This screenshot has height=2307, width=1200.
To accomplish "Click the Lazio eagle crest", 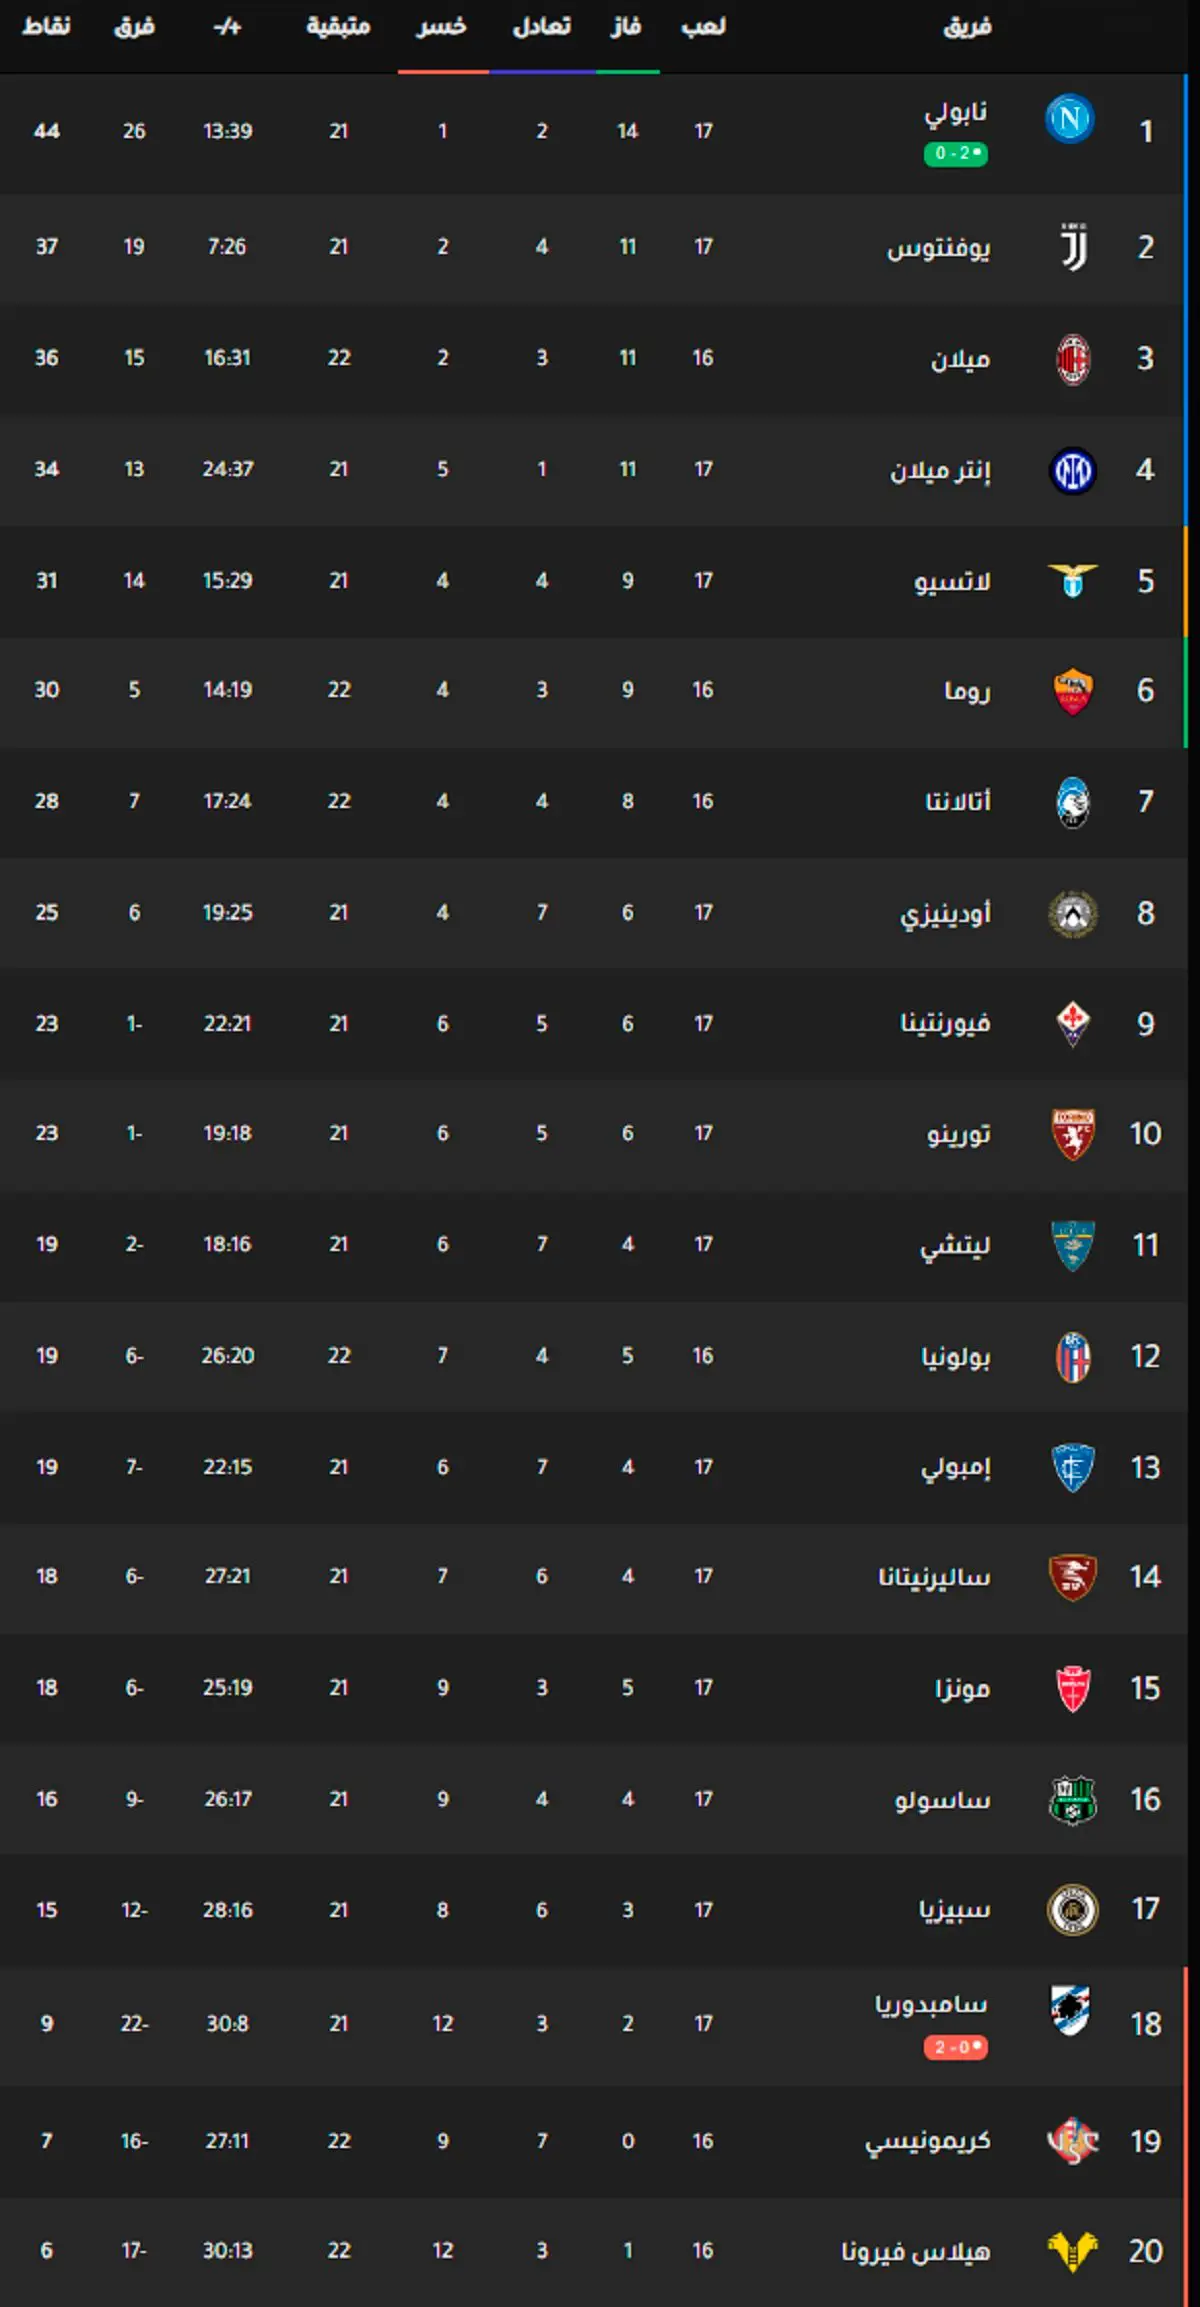I will click(1073, 580).
